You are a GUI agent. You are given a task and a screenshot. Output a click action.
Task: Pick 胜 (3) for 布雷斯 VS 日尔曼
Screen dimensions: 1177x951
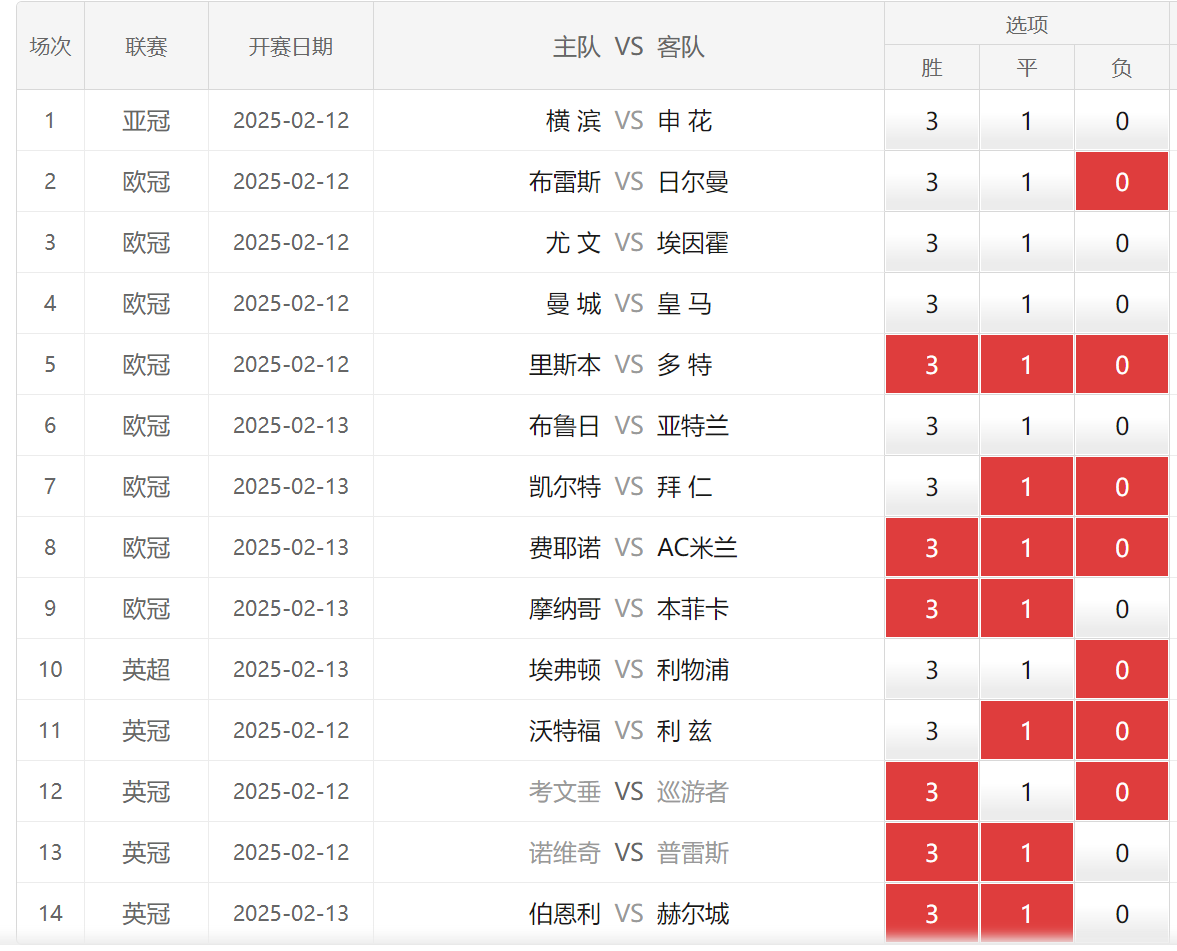click(932, 182)
